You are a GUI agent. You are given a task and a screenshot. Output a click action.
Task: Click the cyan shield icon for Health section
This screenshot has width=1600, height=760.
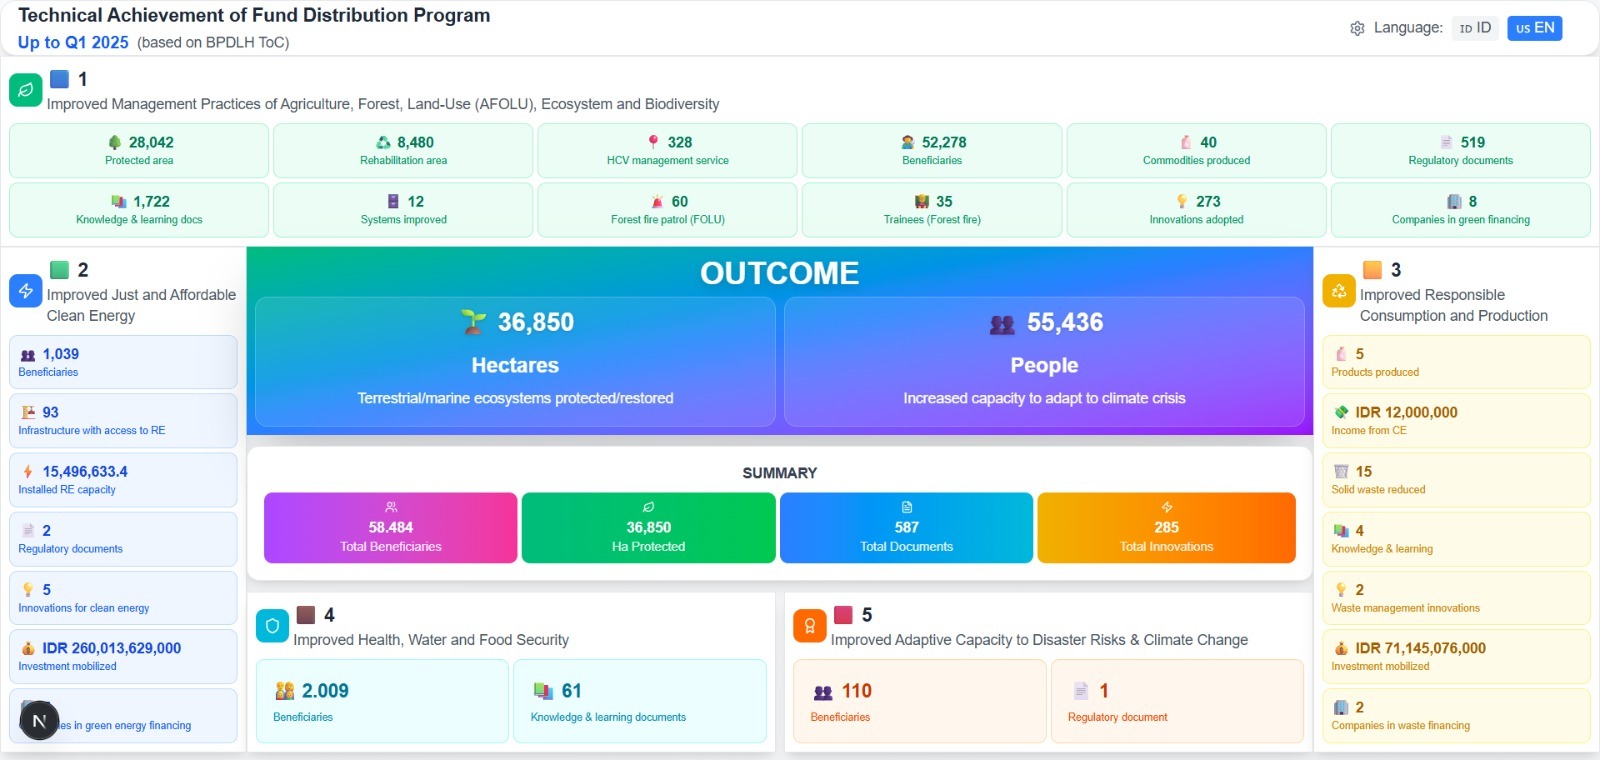(x=272, y=626)
